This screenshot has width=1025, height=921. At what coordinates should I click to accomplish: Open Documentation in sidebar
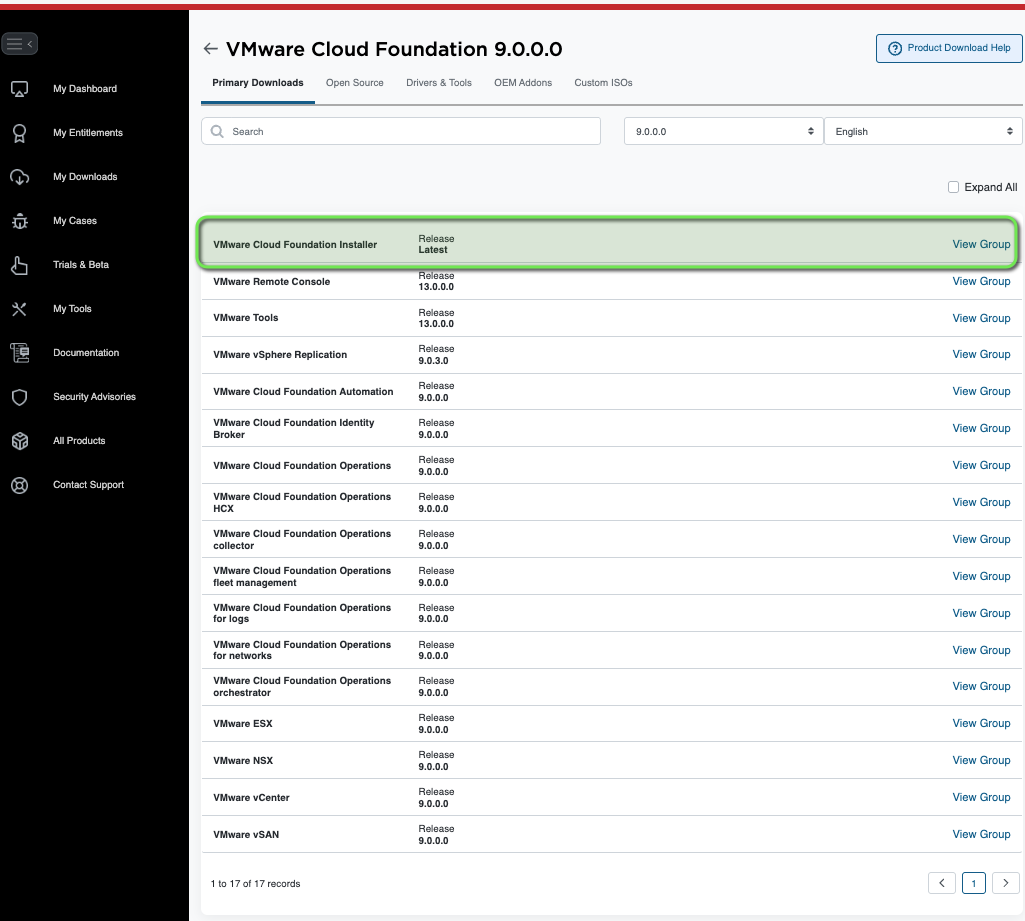(x=86, y=353)
